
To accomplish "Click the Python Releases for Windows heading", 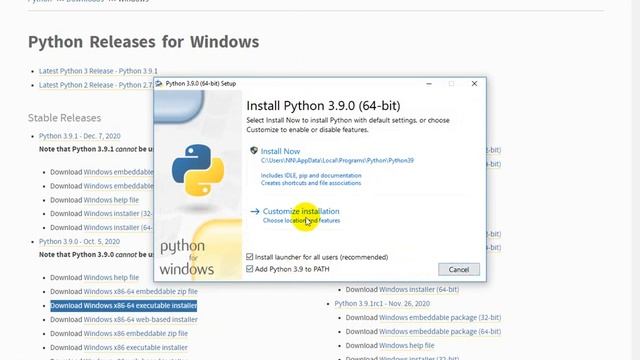I will pos(144,42).
